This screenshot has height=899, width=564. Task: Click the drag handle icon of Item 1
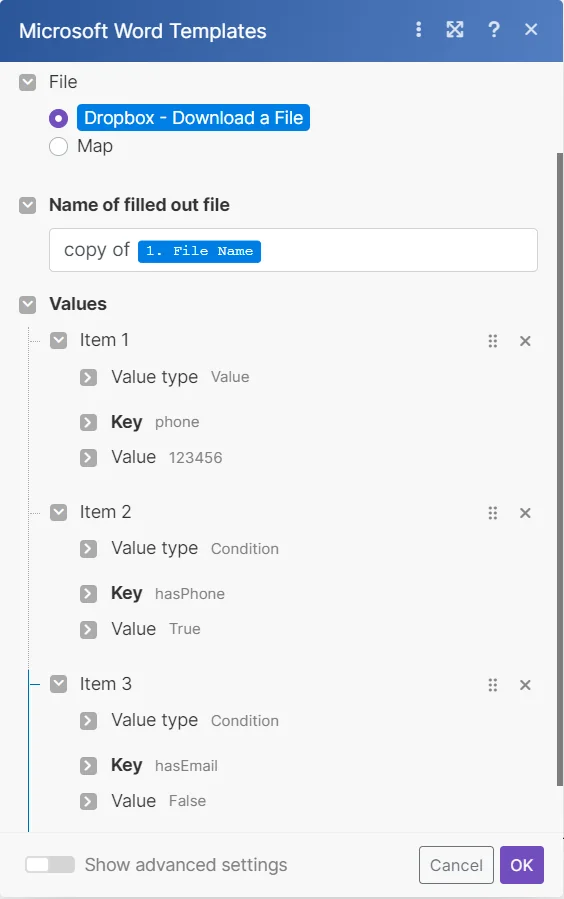coord(492,341)
